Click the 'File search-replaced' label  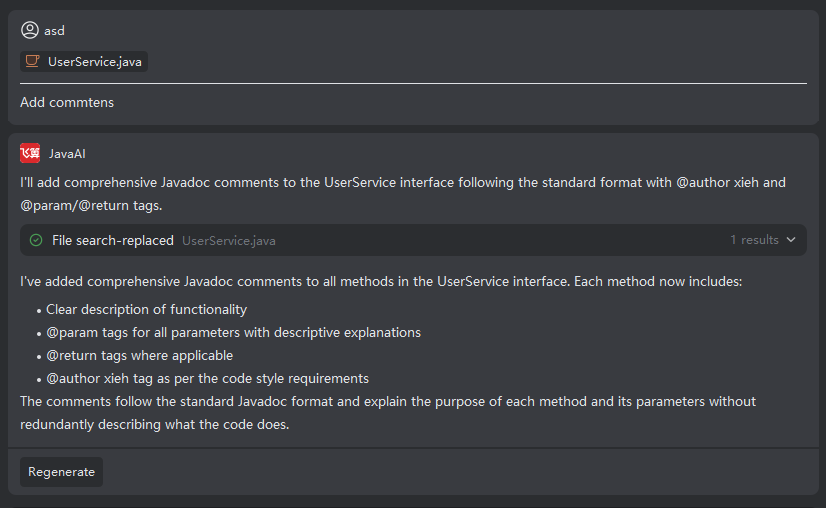coord(113,240)
